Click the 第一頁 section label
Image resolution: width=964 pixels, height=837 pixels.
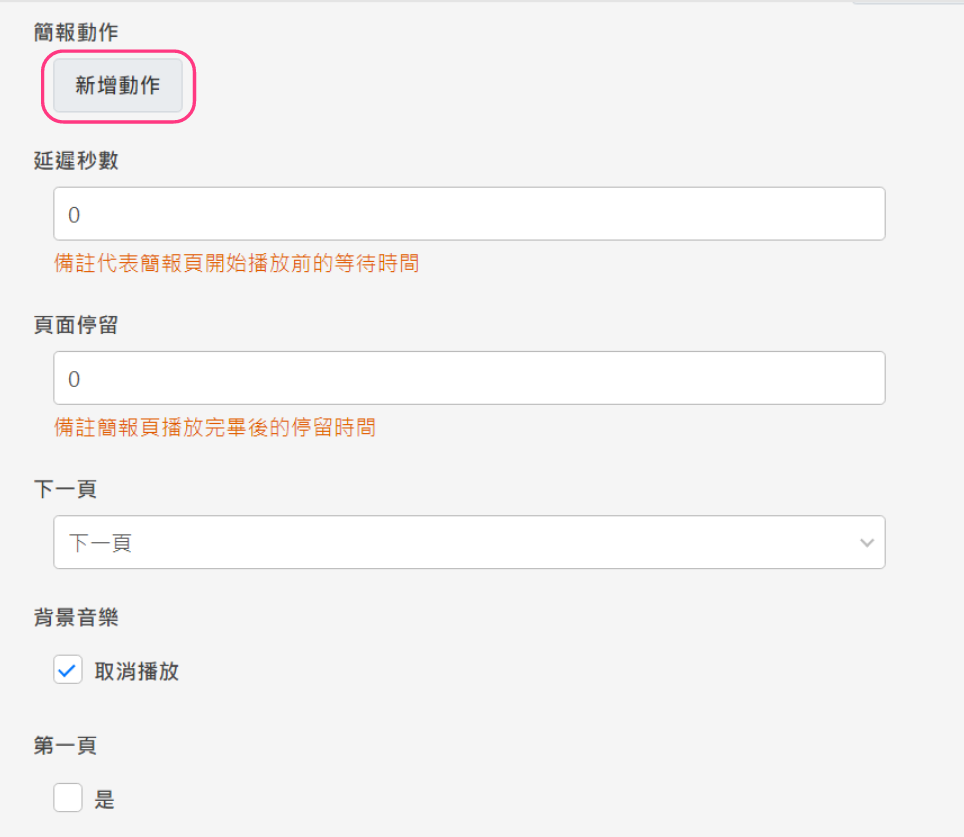65,745
